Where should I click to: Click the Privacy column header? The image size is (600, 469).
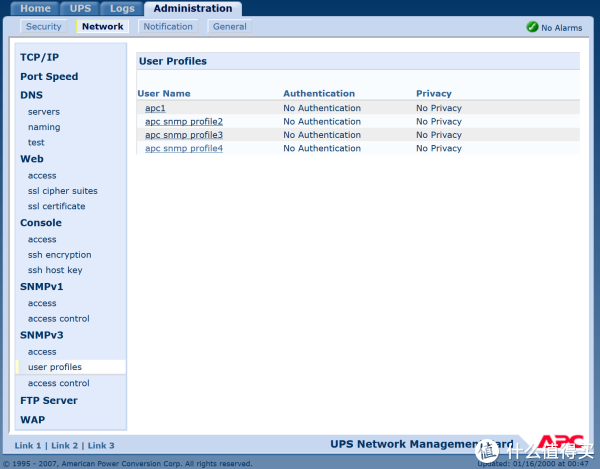click(434, 94)
